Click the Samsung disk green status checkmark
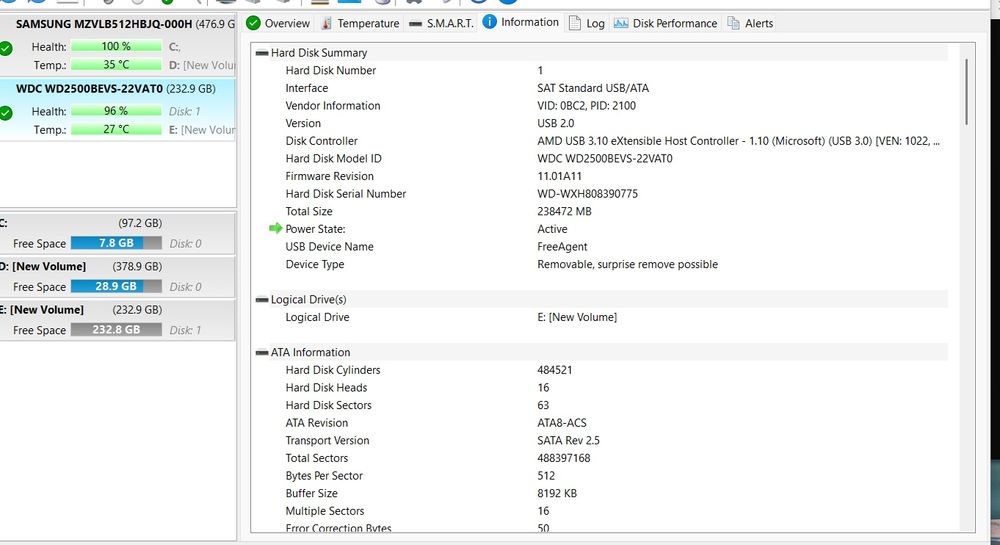1000x545 pixels. pos(6,48)
